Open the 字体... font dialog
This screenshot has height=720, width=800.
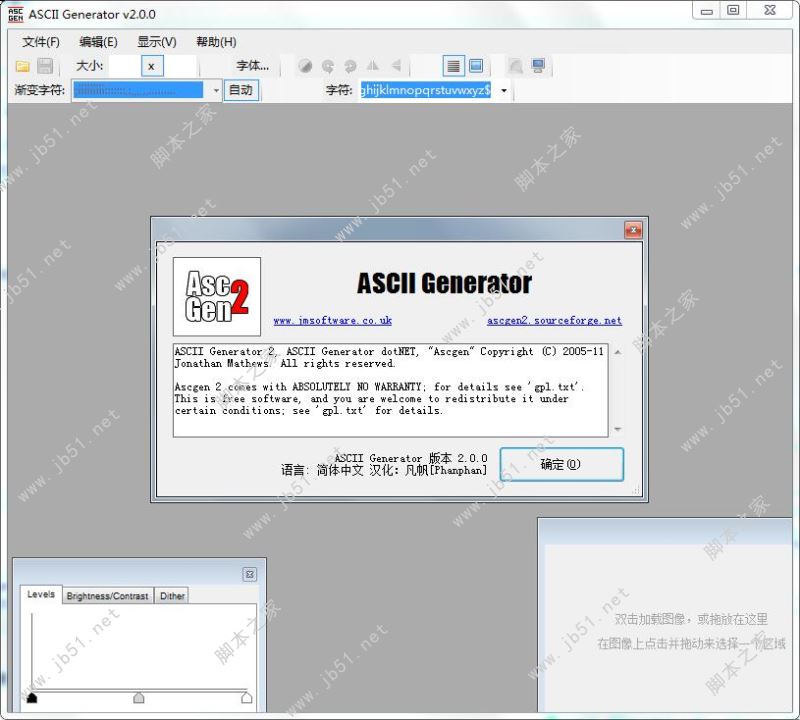253,66
